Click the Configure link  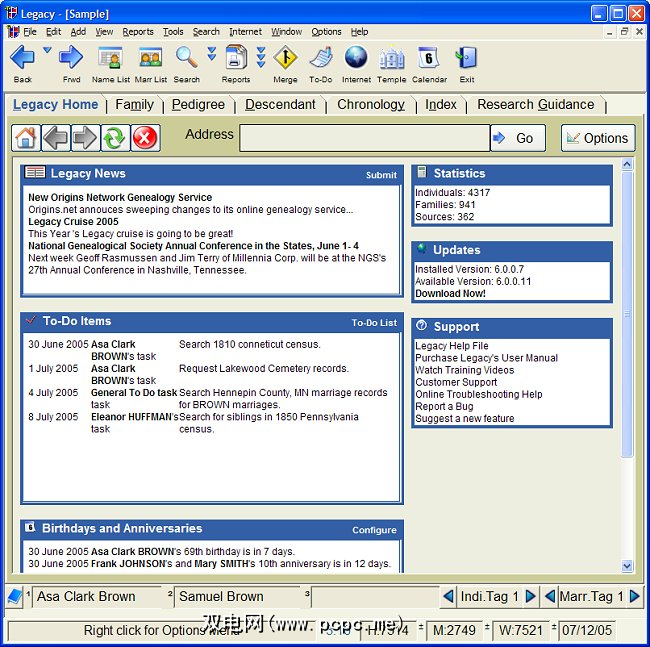click(374, 530)
